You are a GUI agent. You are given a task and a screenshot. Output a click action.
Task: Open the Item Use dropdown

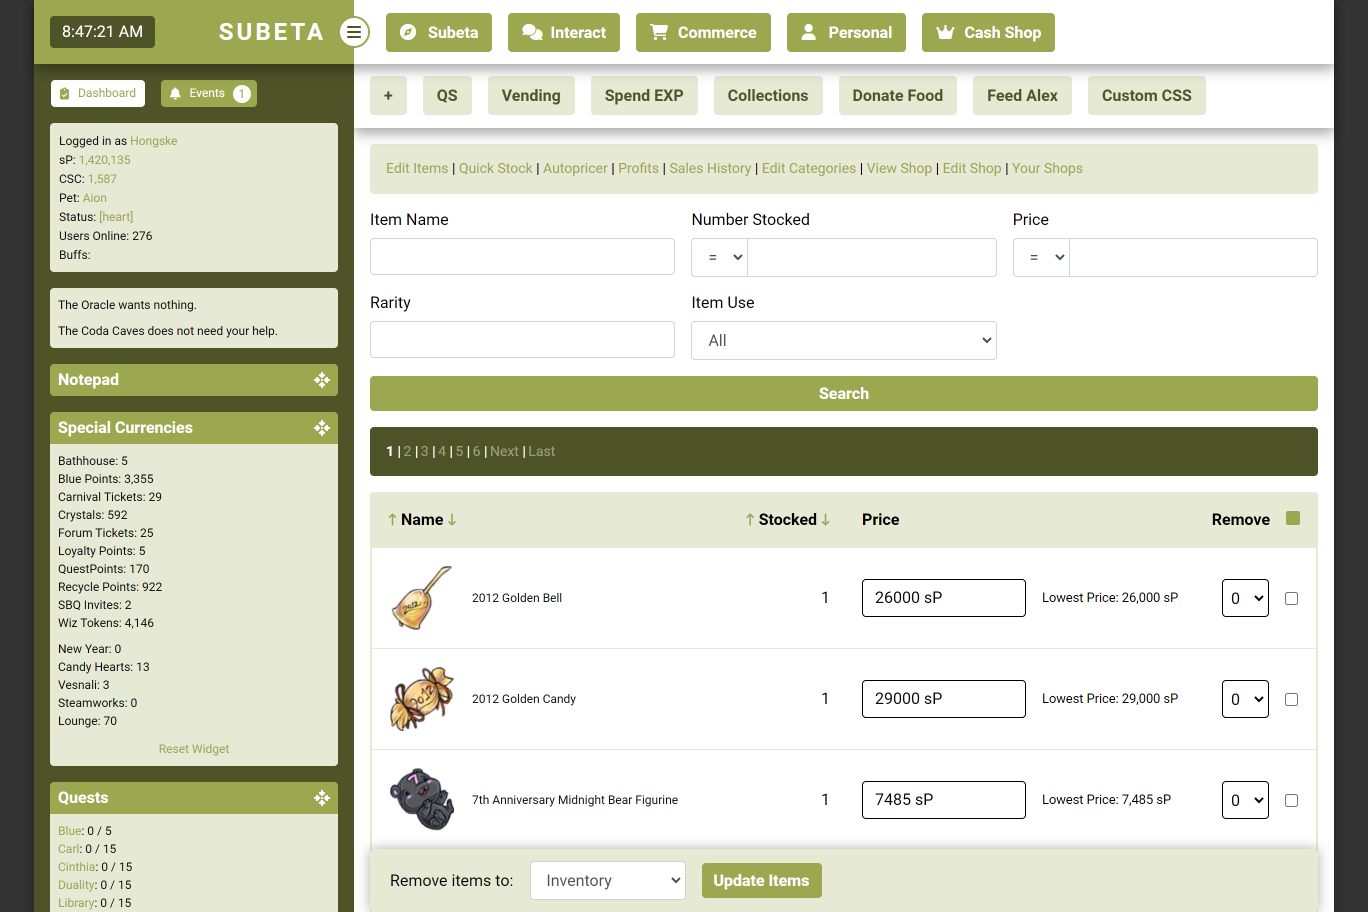pyautogui.click(x=843, y=341)
